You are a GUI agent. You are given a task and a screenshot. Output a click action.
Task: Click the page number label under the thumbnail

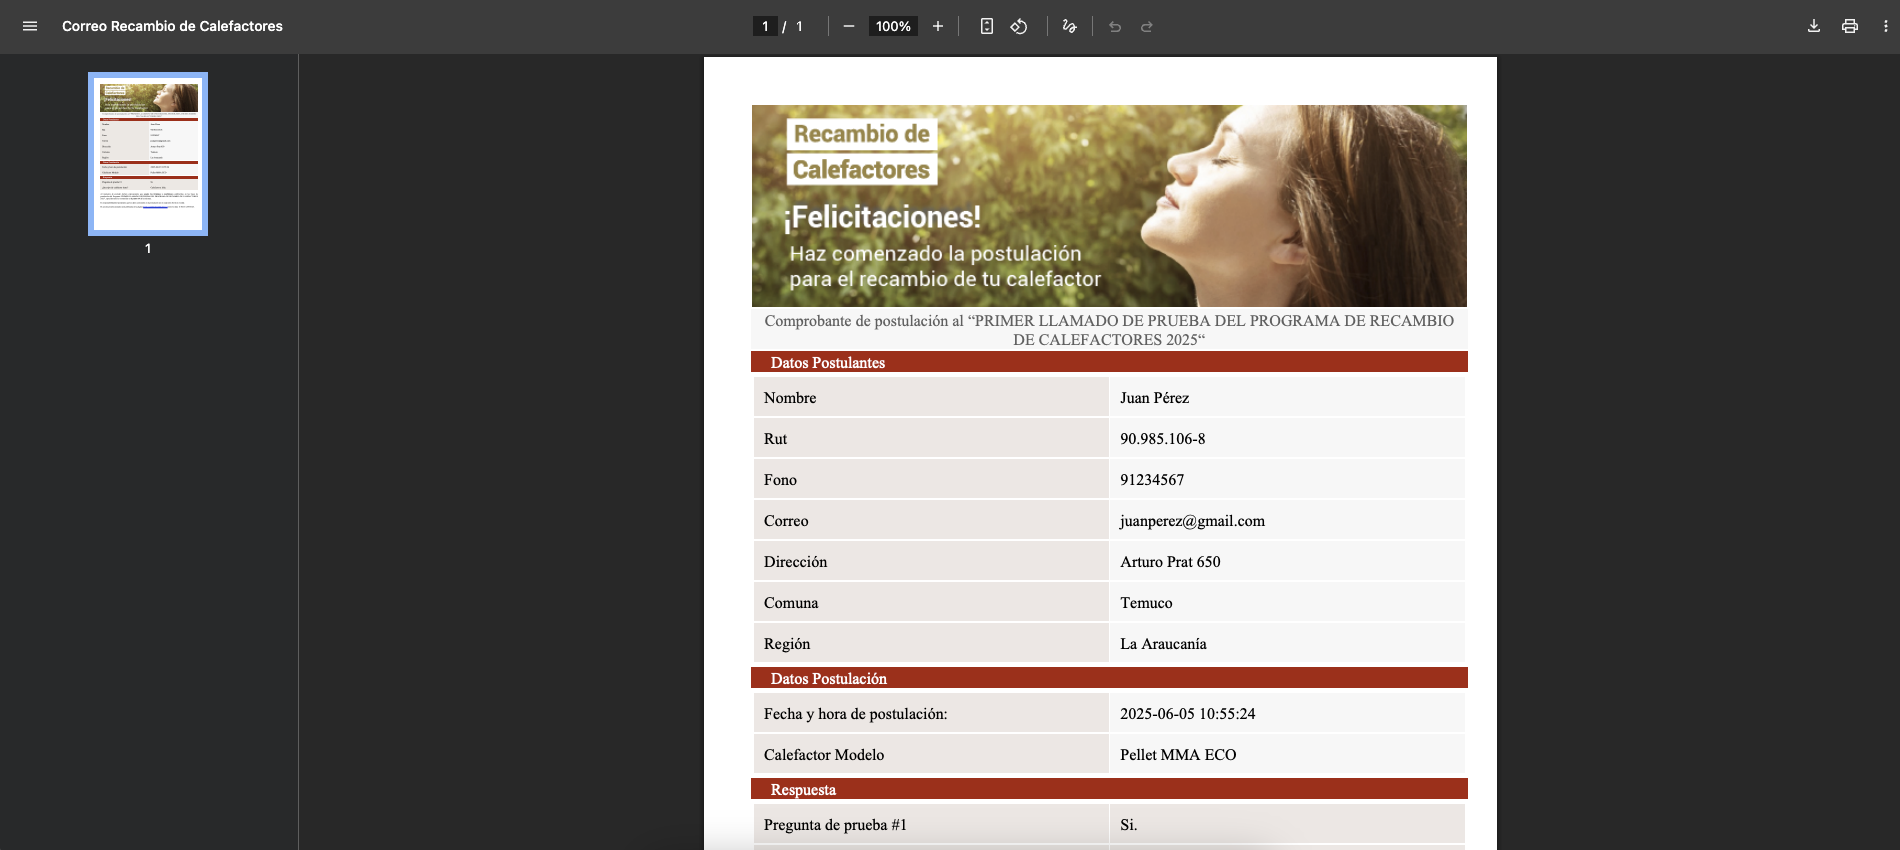[148, 248]
